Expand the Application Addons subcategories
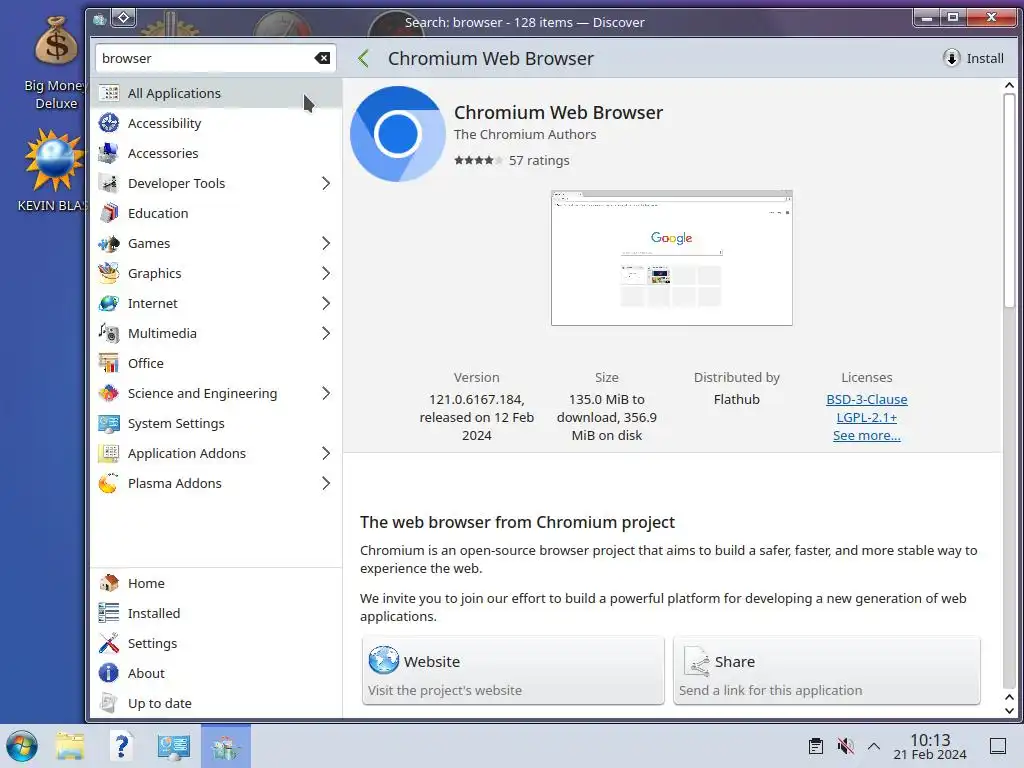Image resolution: width=1024 pixels, height=768 pixels. coord(326,454)
